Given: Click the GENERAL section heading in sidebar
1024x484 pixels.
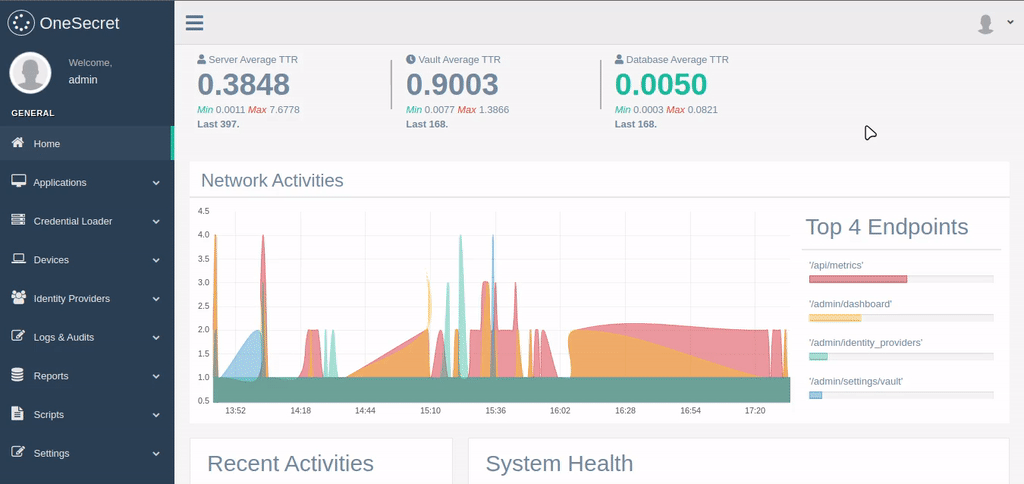Looking at the screenshot, I should point(33,113).
